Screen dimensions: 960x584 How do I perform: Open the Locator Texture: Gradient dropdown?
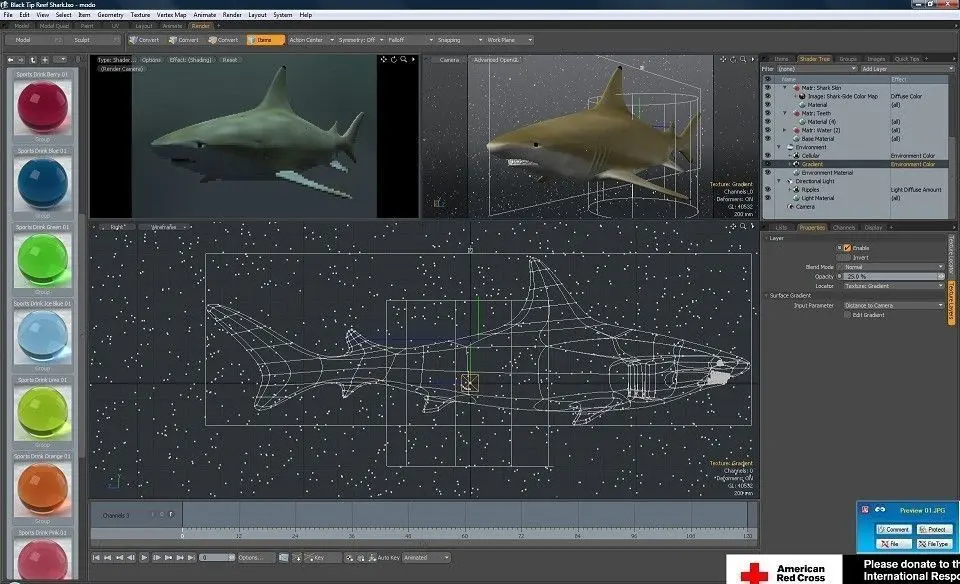pos(893,286)
